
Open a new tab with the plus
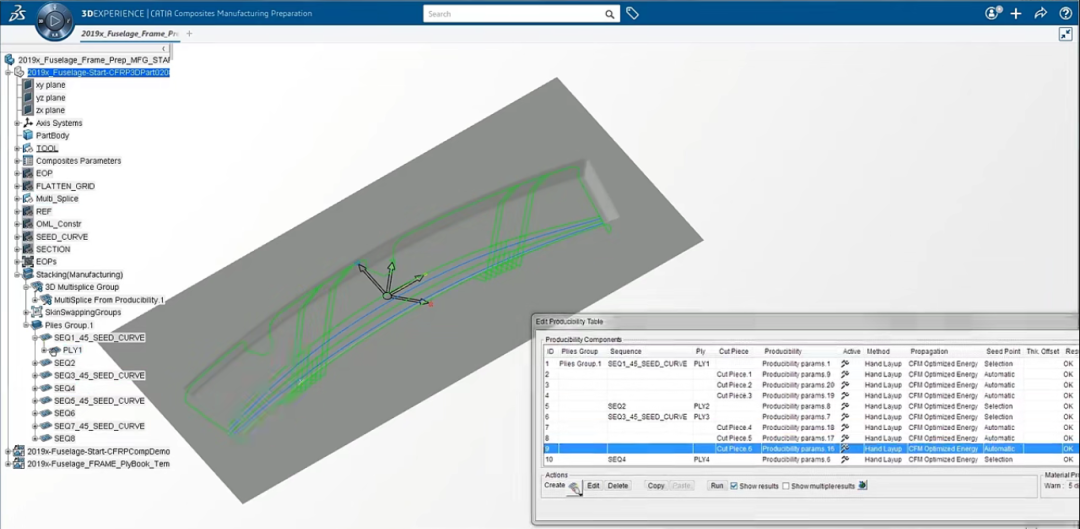coord(189,33)
